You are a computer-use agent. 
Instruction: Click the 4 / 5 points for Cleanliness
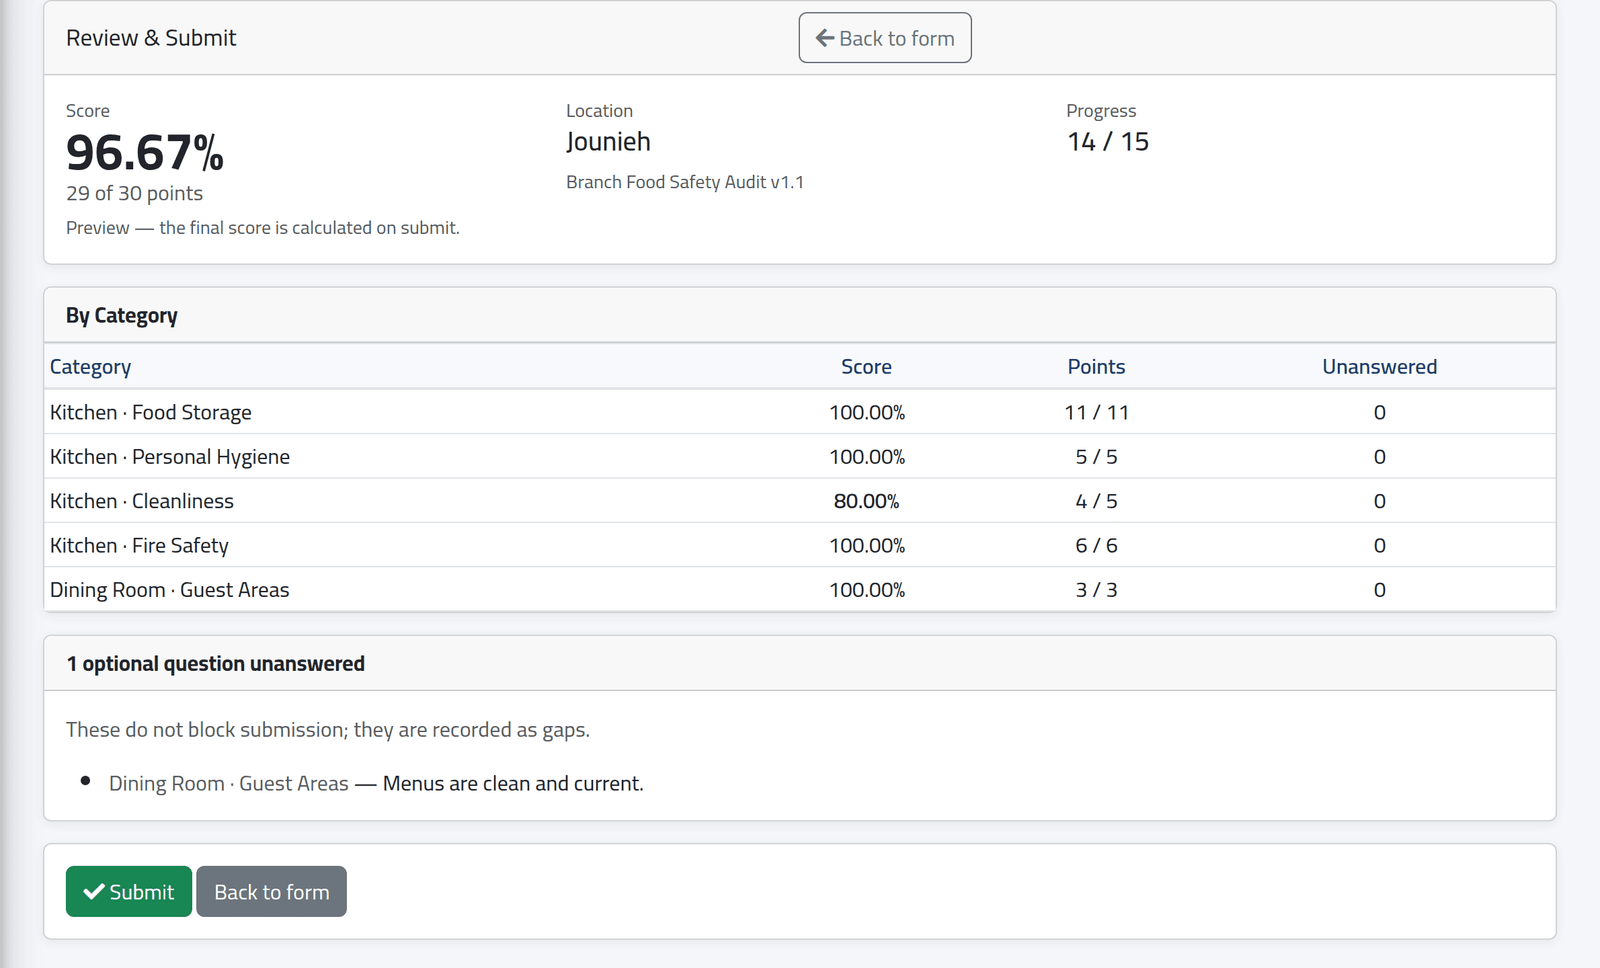1096,501
